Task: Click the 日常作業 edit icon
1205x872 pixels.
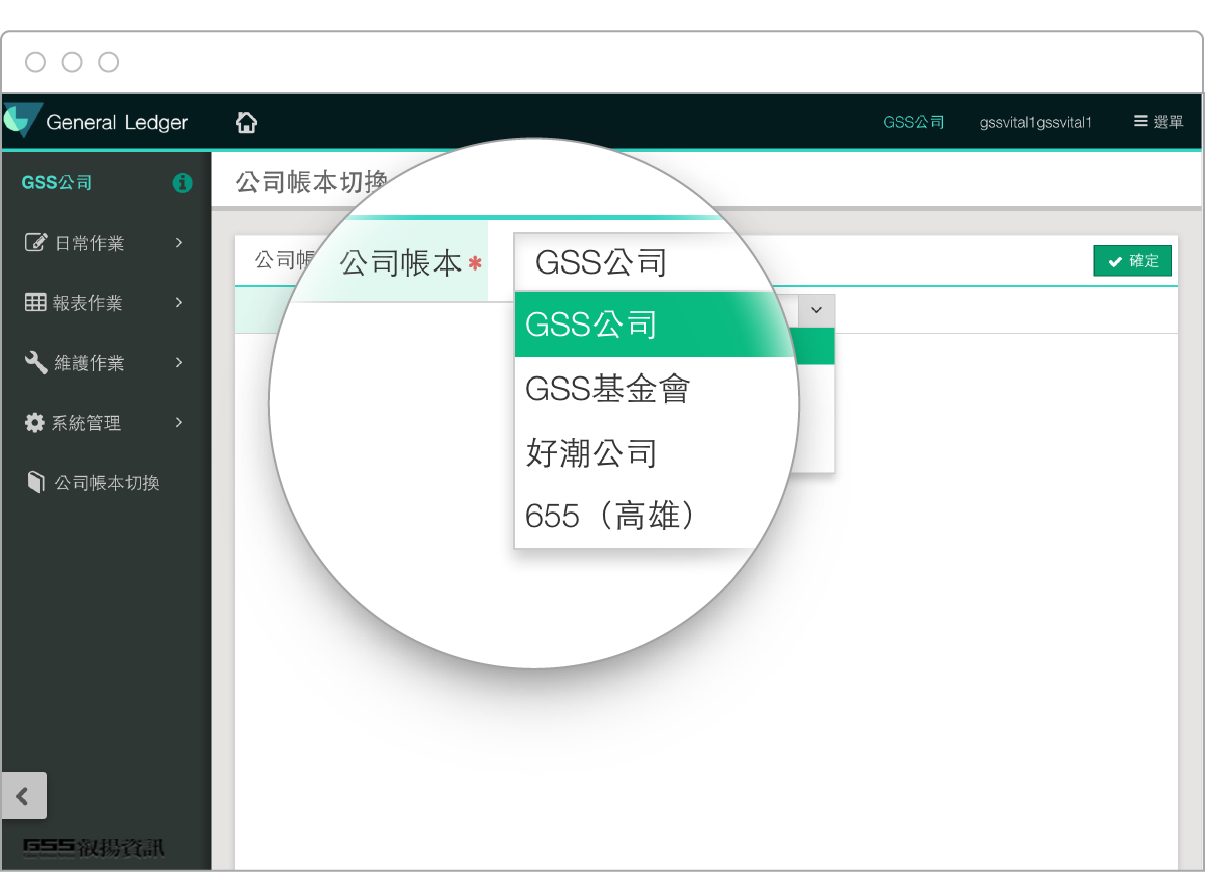Action: [36, 242]
